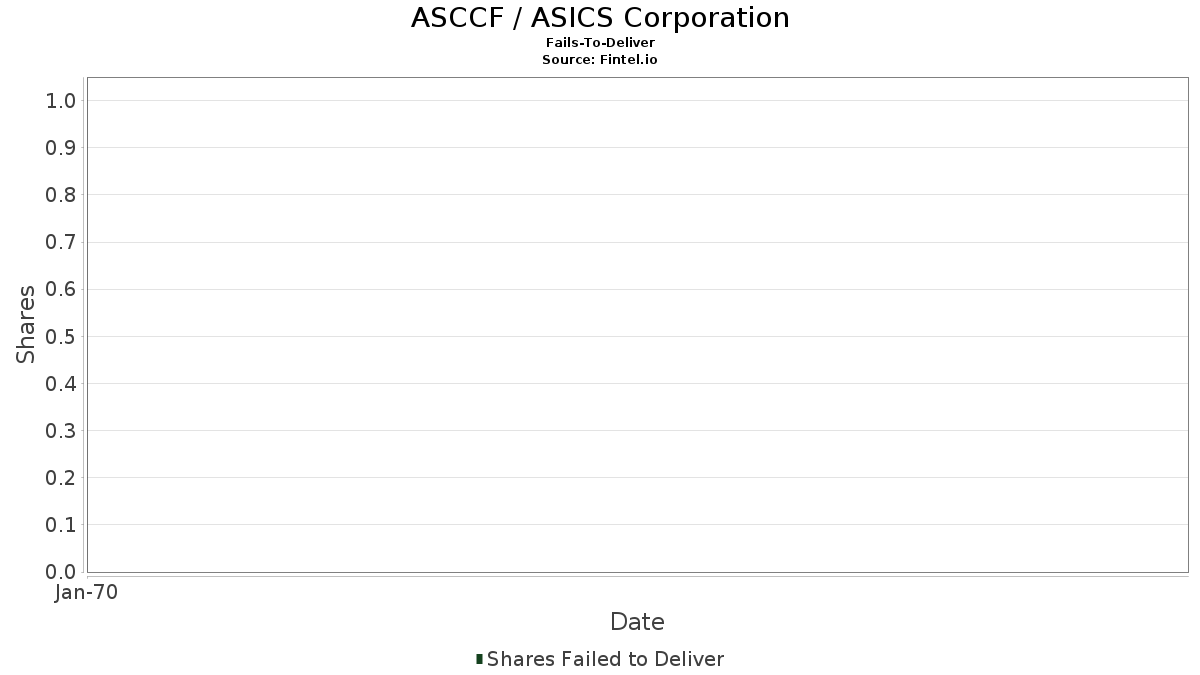The width and height of the screenshot is (1200, 675).
Task: Click the 0.5 y-axis tick label
Action: click(x=61, y=336)
